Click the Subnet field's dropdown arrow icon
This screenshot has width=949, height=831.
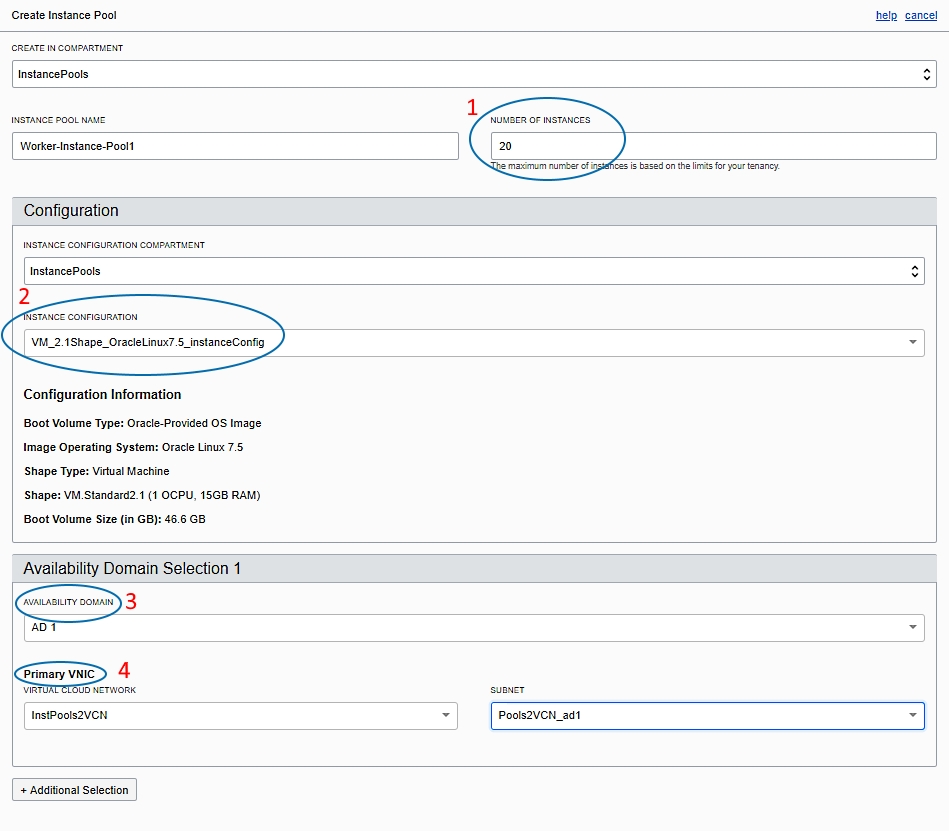pyautogui.click(x=911, y=715)
